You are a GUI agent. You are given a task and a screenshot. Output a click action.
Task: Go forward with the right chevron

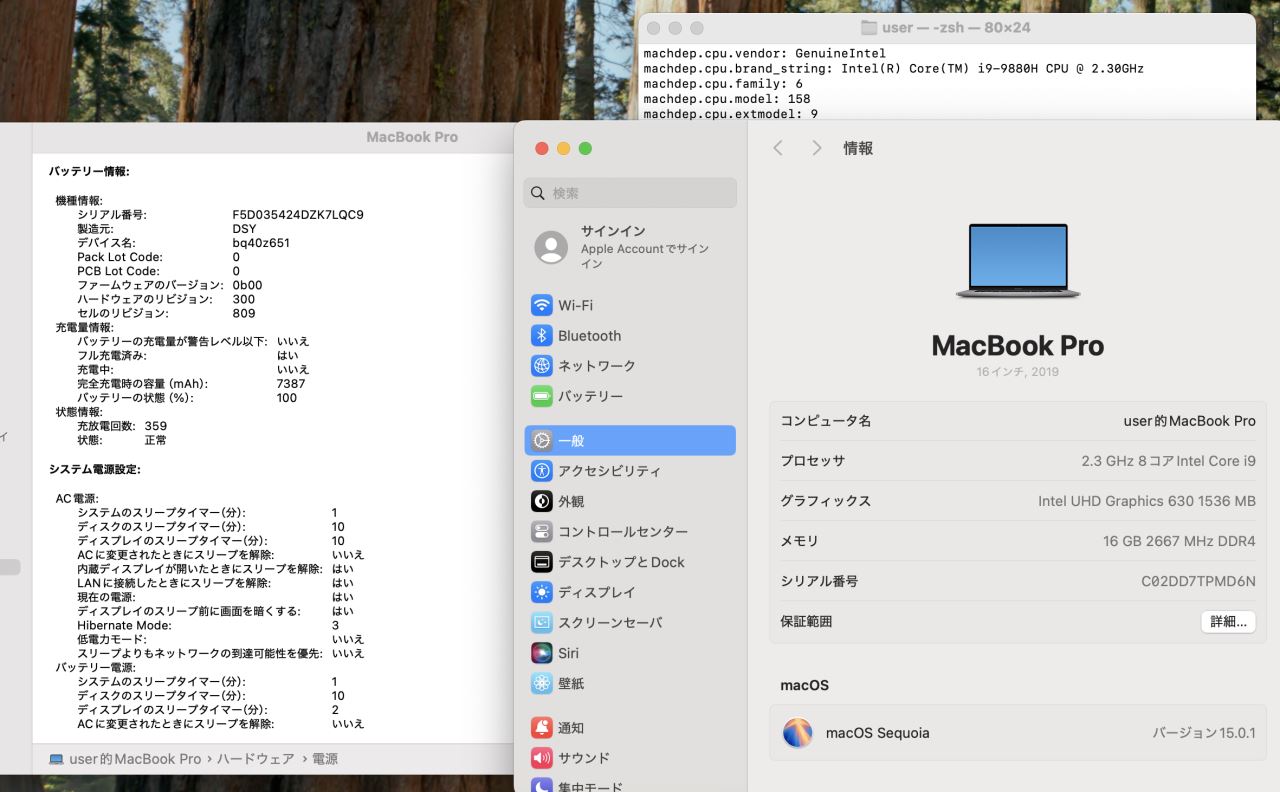coord(816,148)
